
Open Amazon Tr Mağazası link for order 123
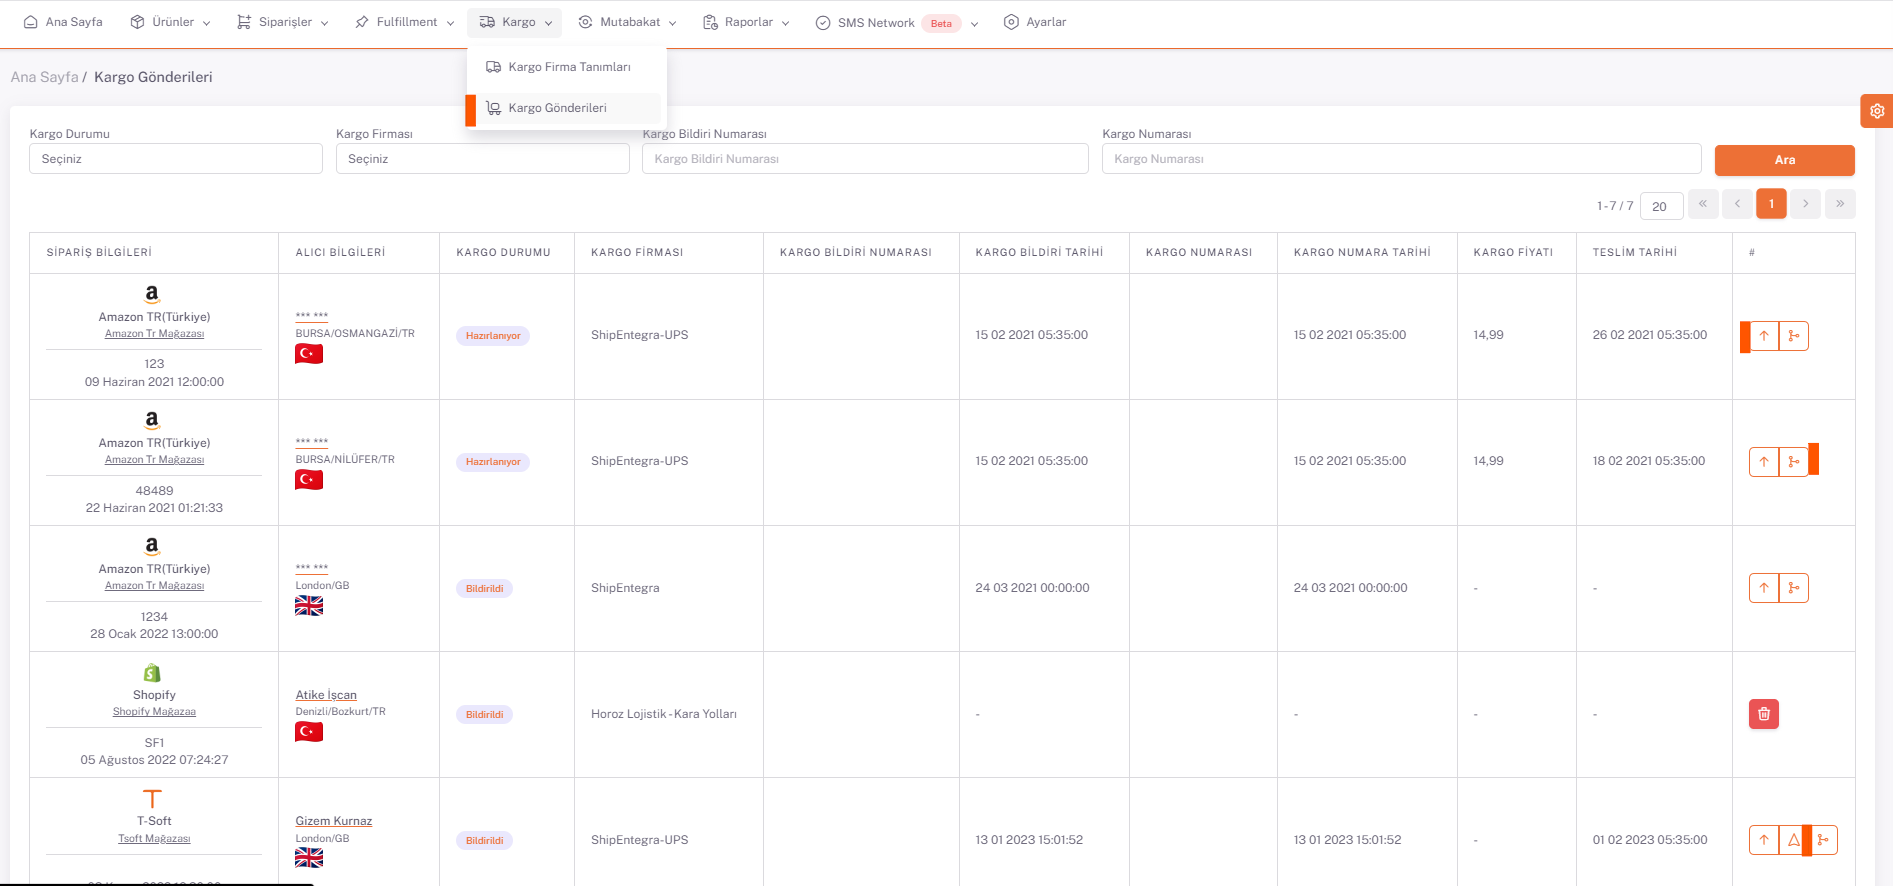point(154,334)
